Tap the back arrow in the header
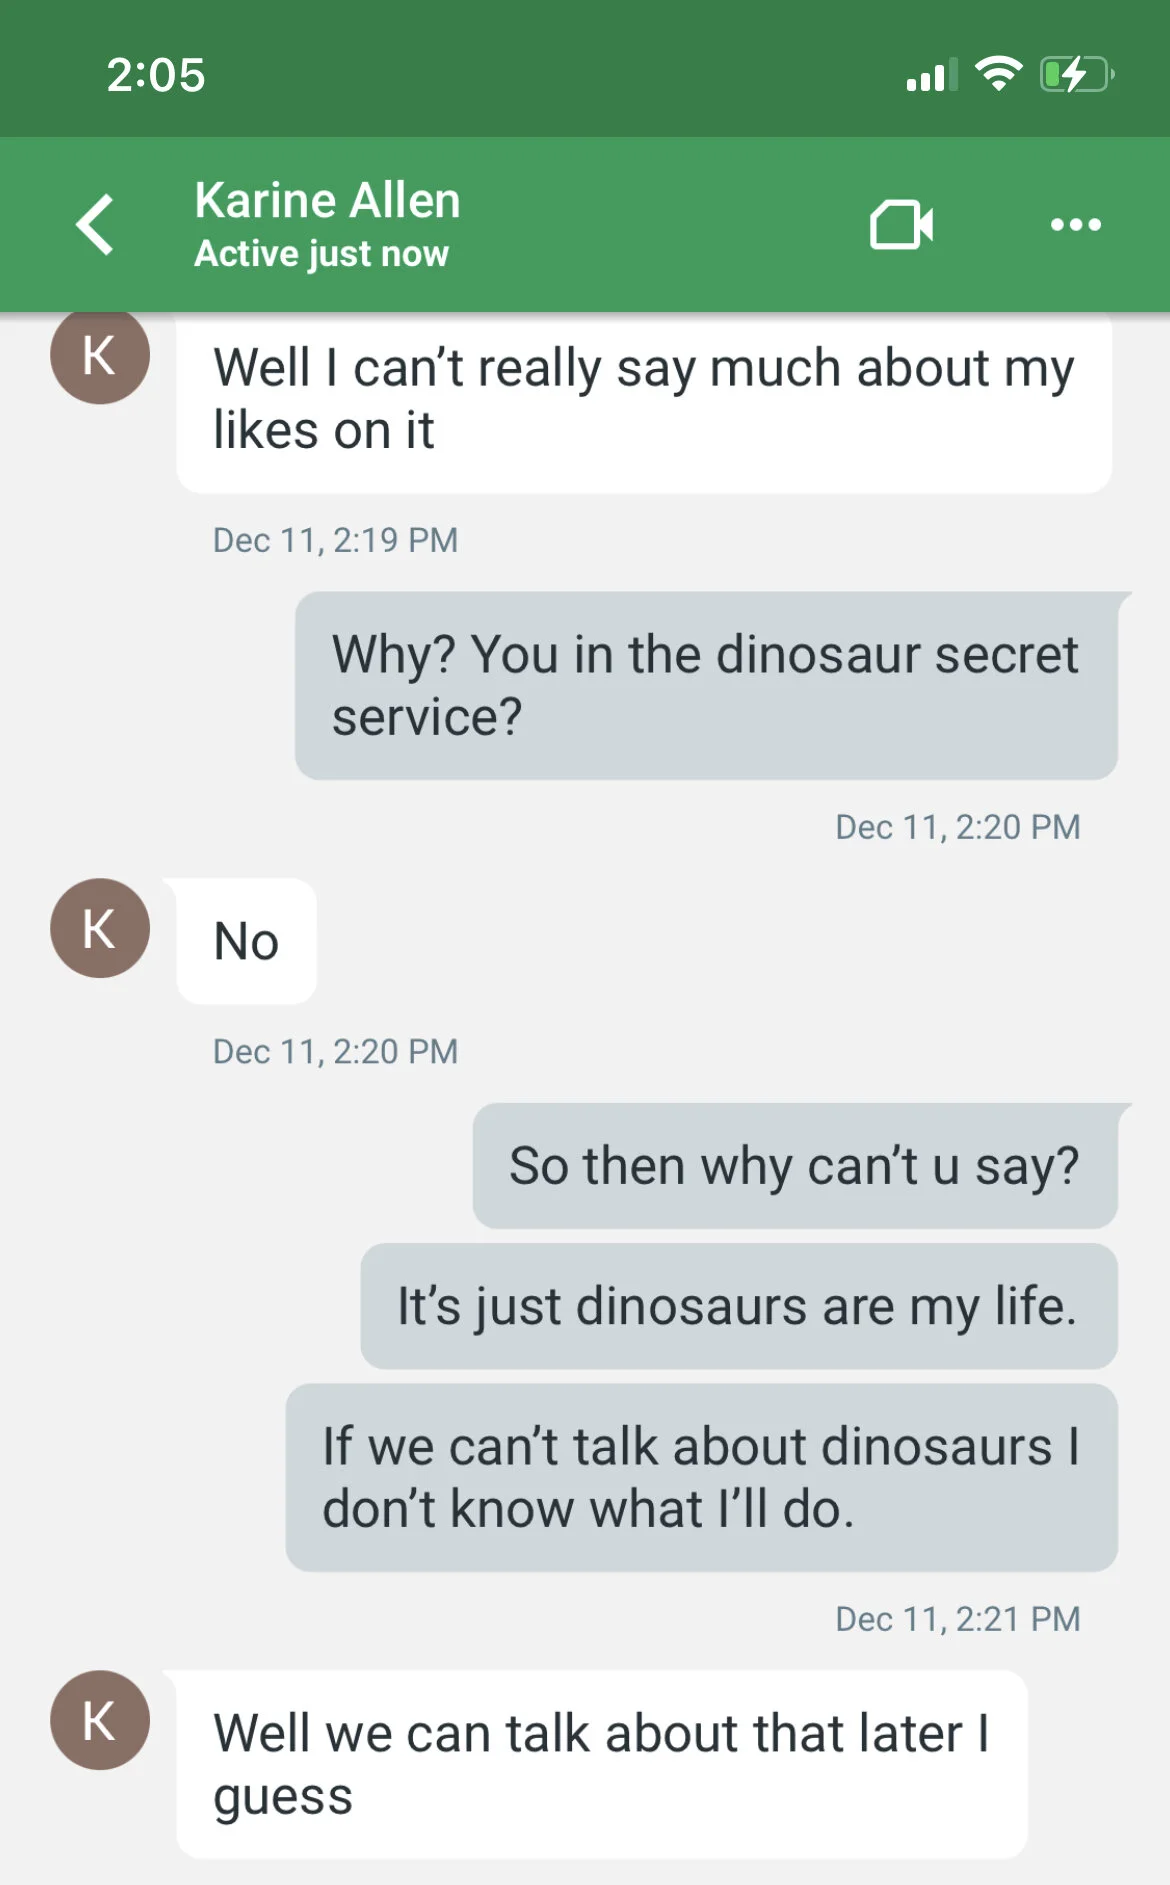This screenshot has height=1885, width=1170. (96, 224)
